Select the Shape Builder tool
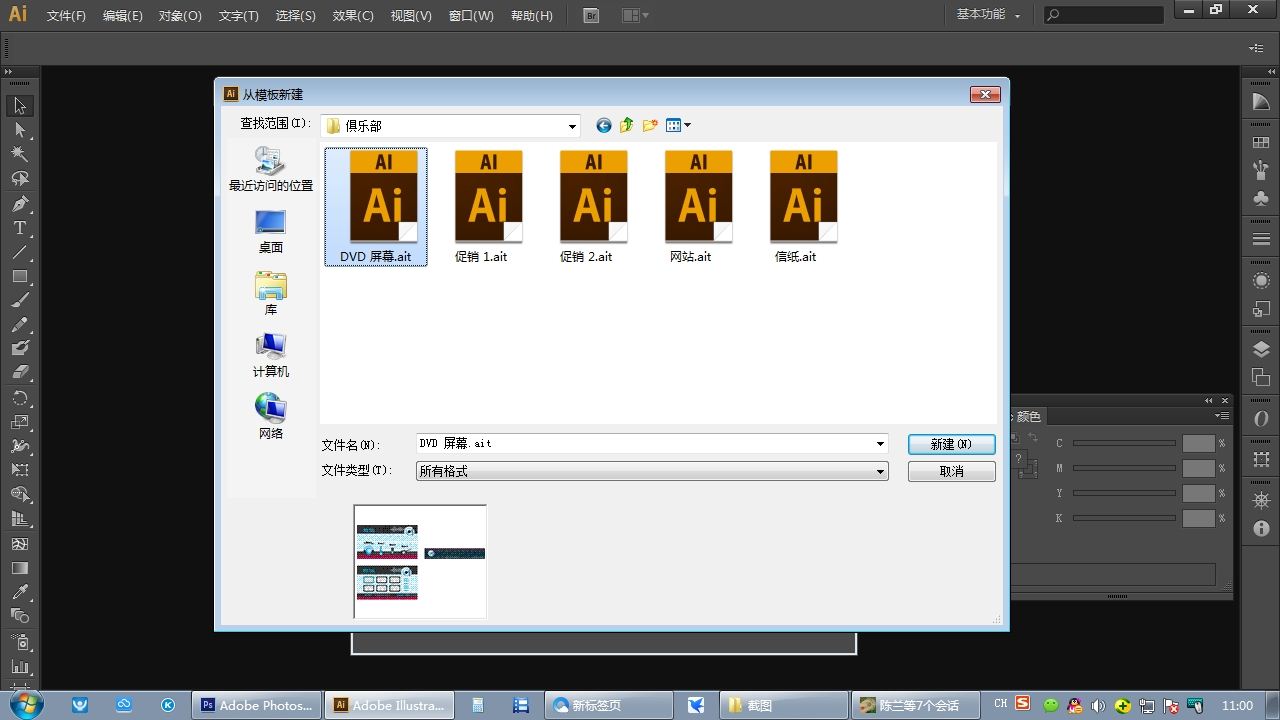Screen dimensions: 1280x720 coord(20,494)
